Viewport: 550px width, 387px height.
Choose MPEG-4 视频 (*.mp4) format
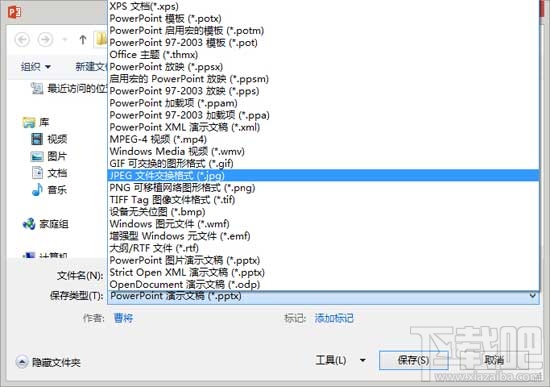click(323, 139)
